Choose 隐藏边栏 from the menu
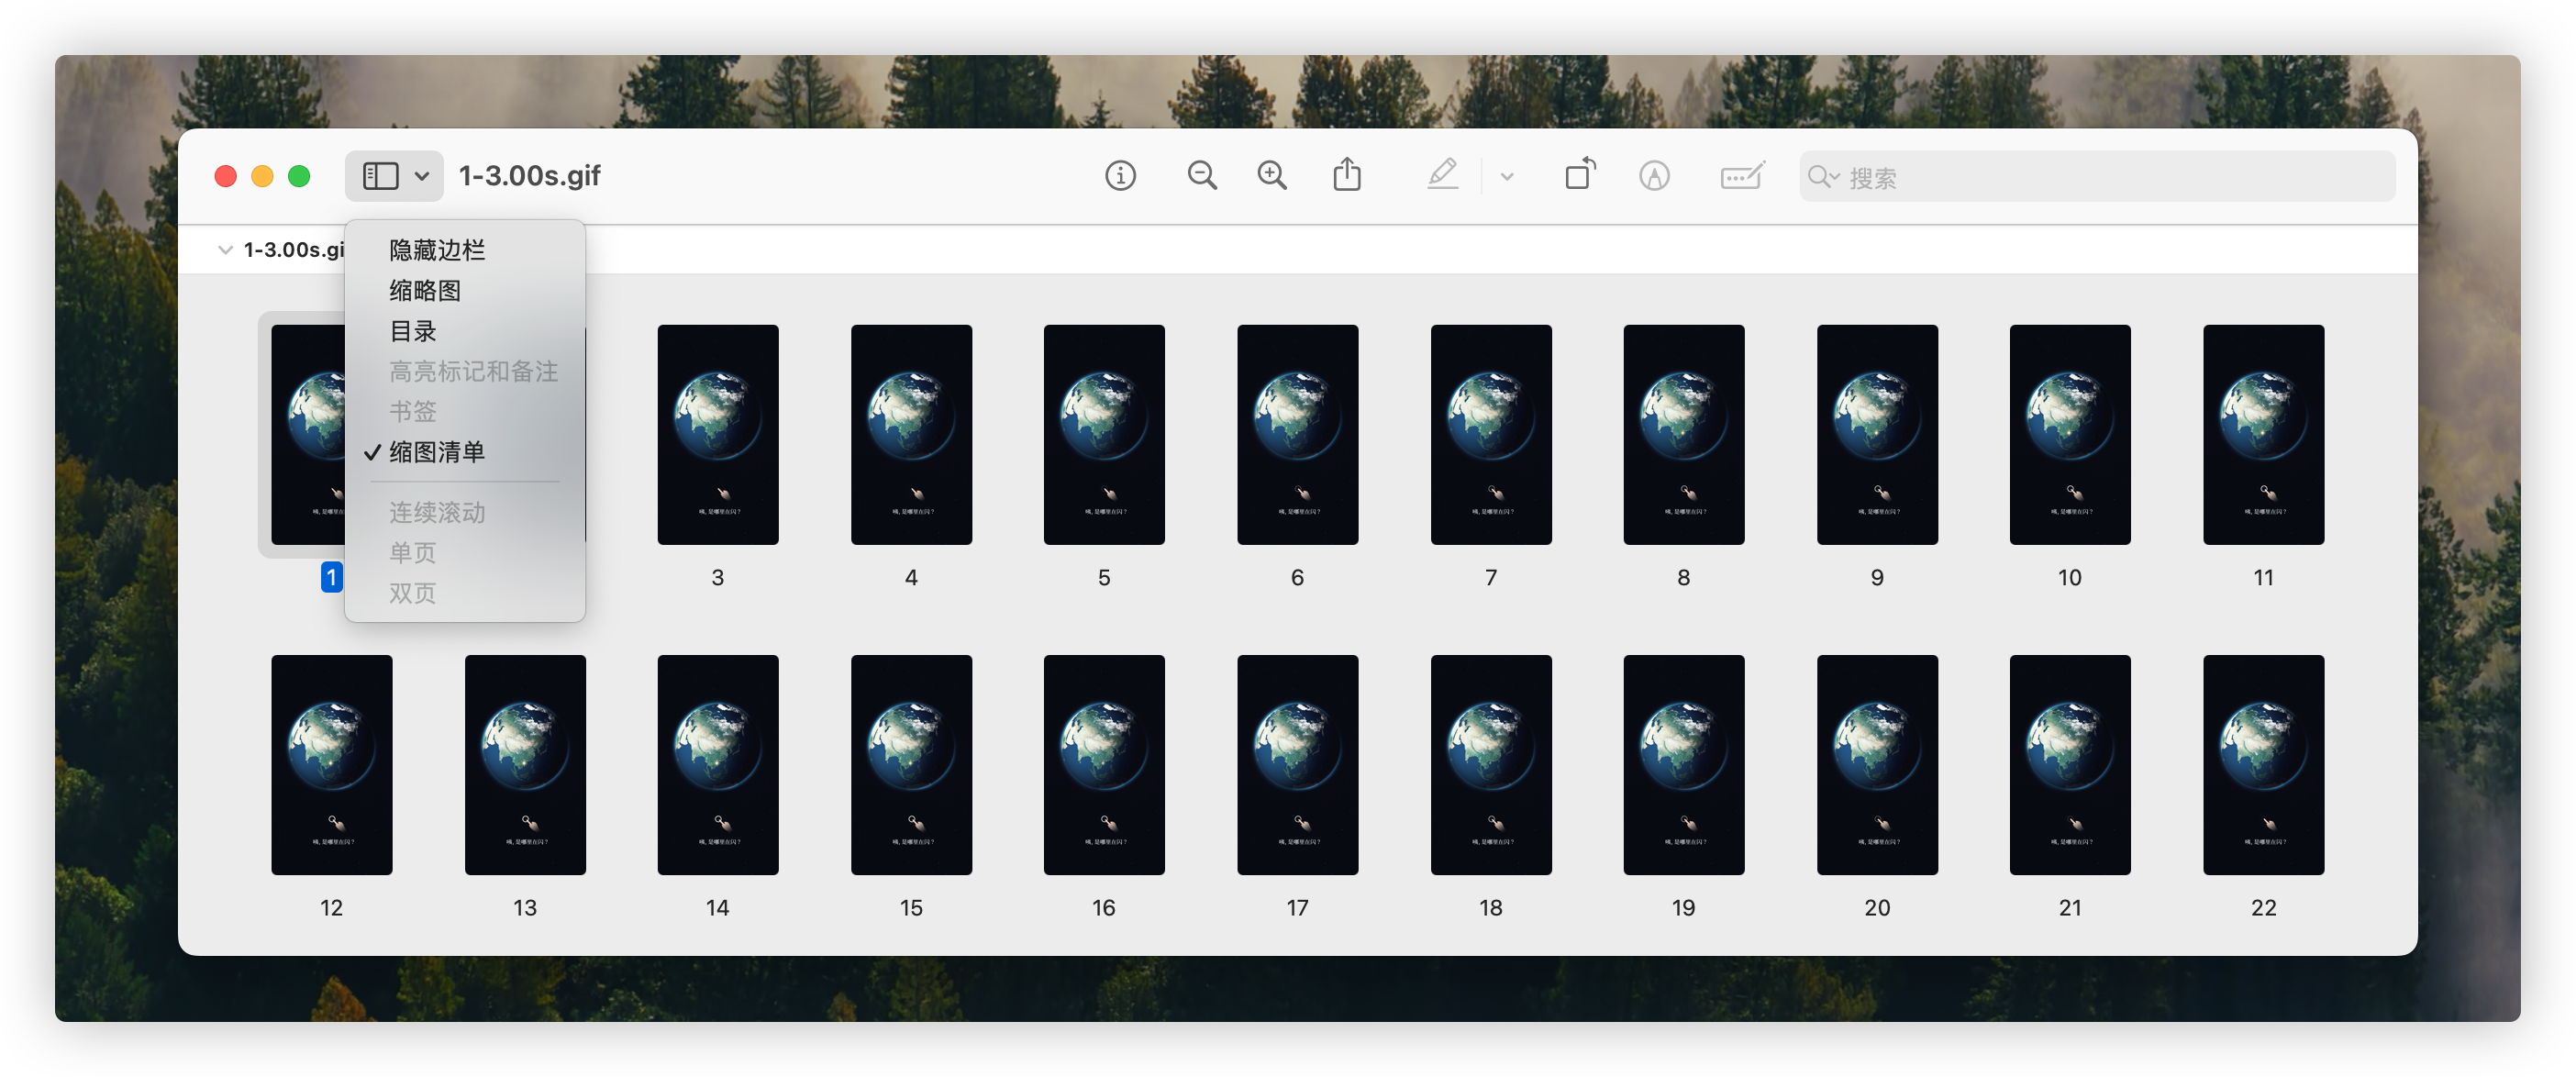2576x1077 pixels. (x=437, y=250)
